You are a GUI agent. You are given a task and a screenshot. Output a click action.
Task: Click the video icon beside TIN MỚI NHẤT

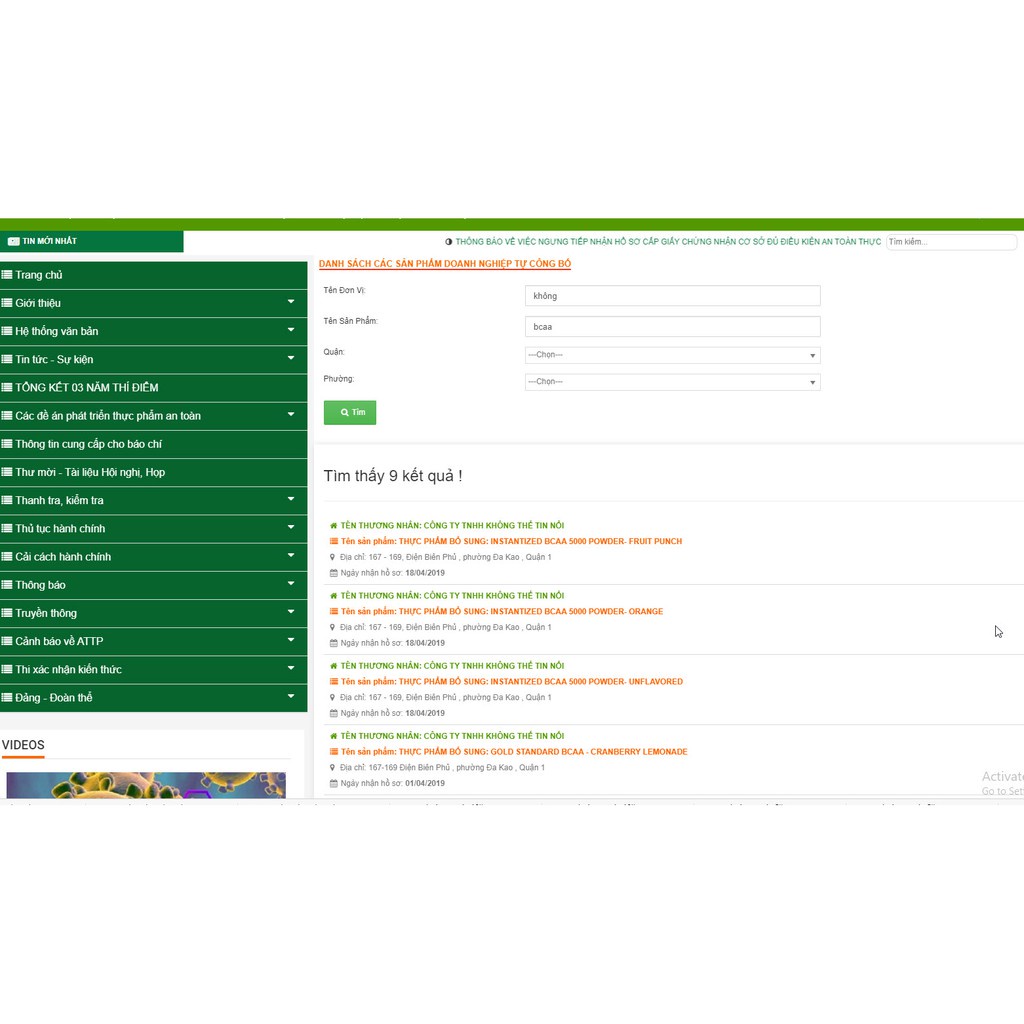click(13, 241)
